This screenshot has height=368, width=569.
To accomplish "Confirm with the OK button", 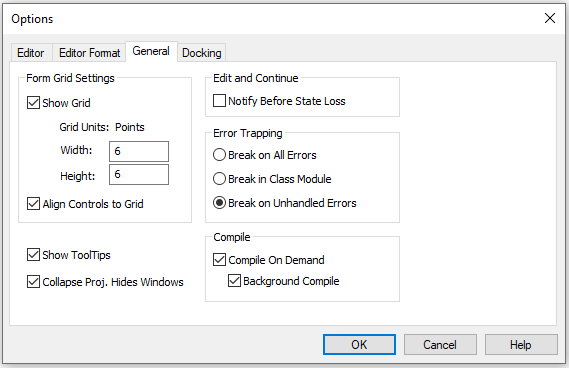I will tap(359, 344).
